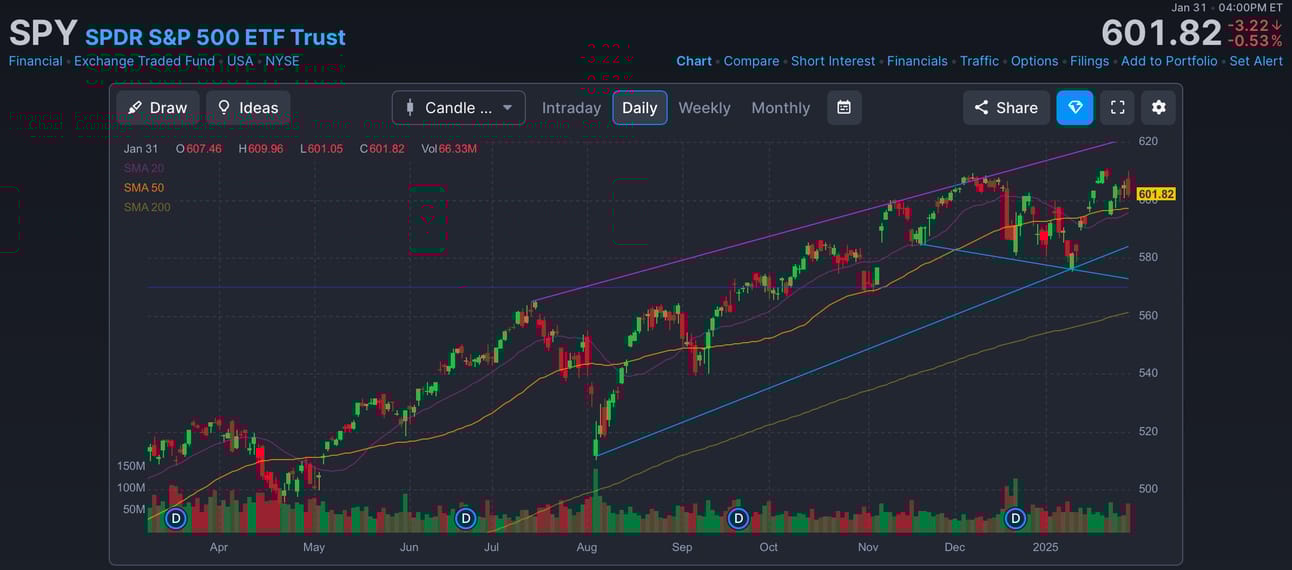Click the L 601.05 low value
This screenshot has width=1292, height=570.
click(x=321, y=148)
